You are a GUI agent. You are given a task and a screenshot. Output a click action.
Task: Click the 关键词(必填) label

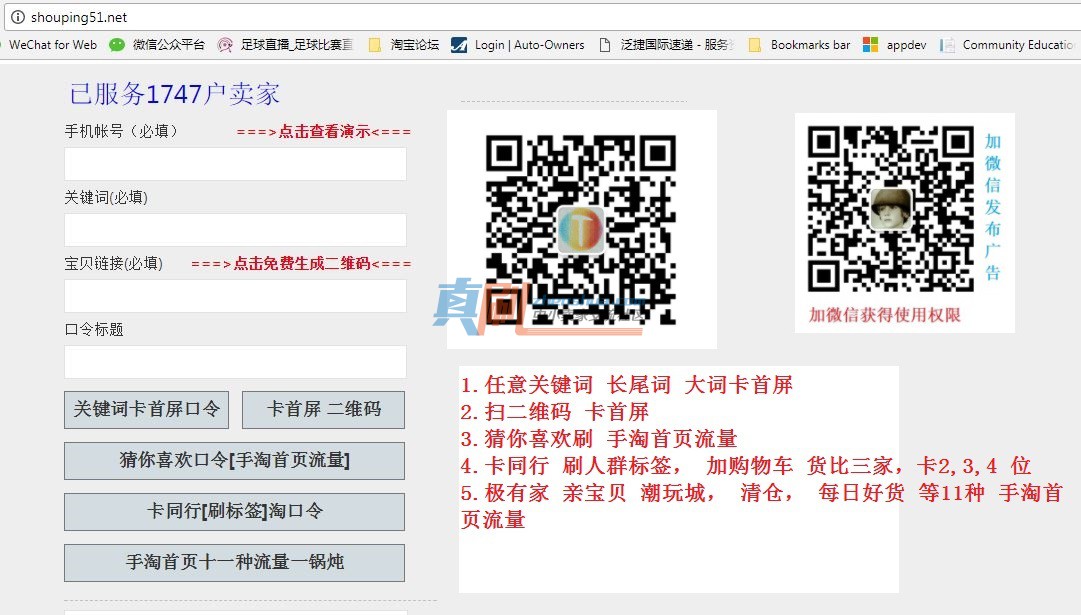[x=106, y=197]
